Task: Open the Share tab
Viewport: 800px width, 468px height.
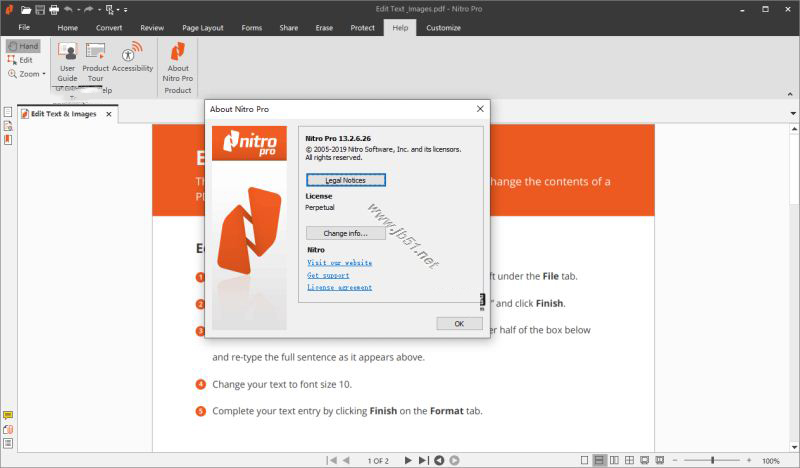Action: [x=288, y=28]
